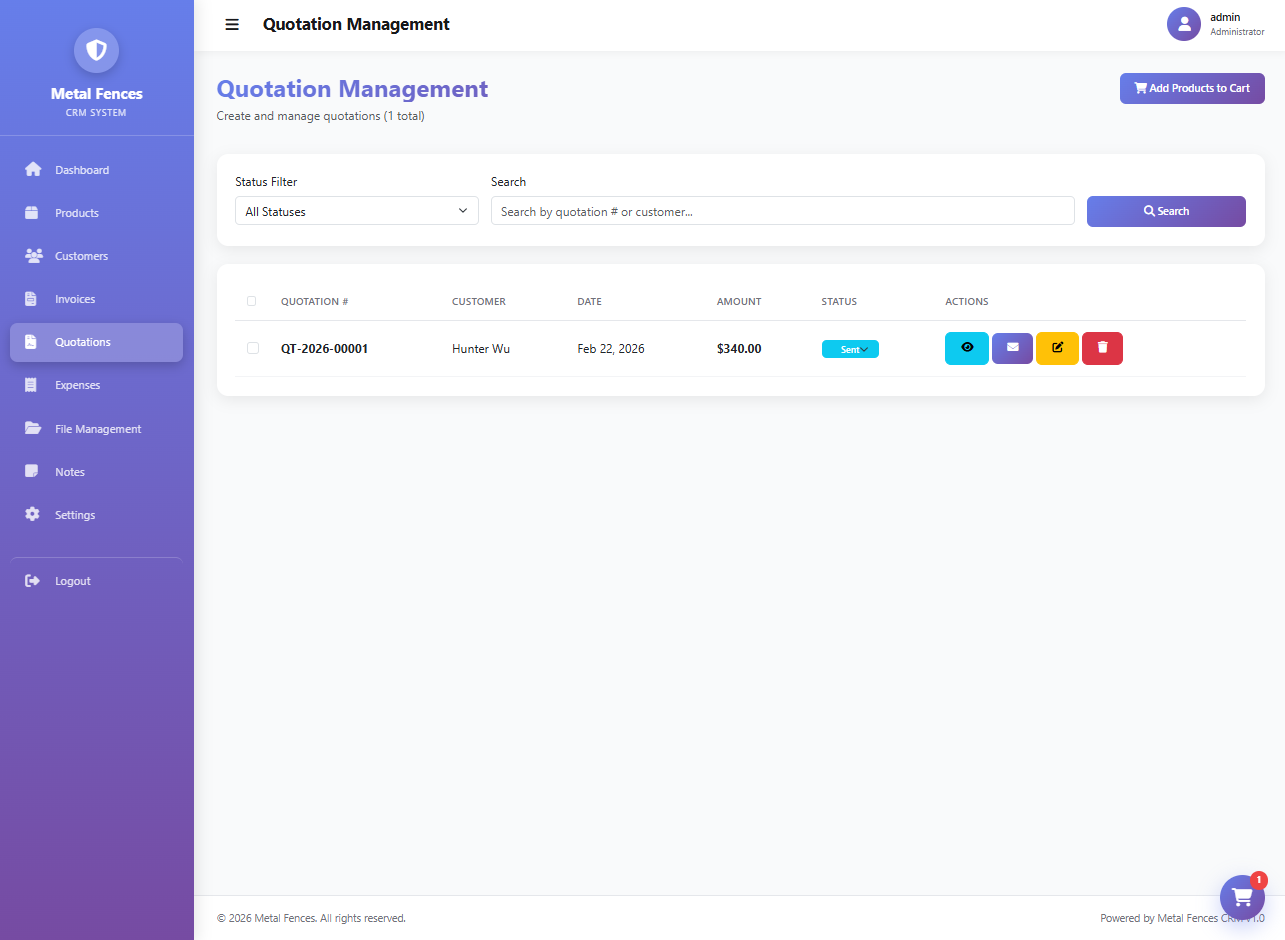
Task: Open Expenses from the sidebar menu
Action: click(x=77, y=385)
